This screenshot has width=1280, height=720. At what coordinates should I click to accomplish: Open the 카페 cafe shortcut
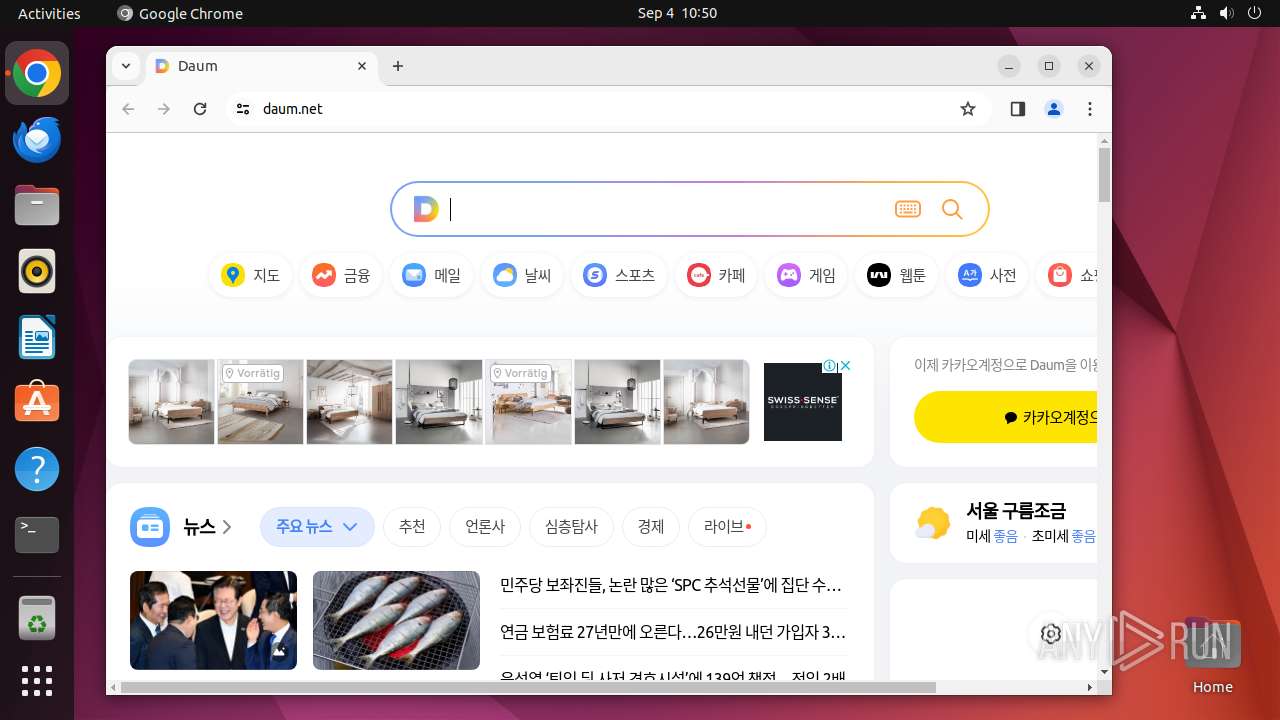(x=716, y=275)
